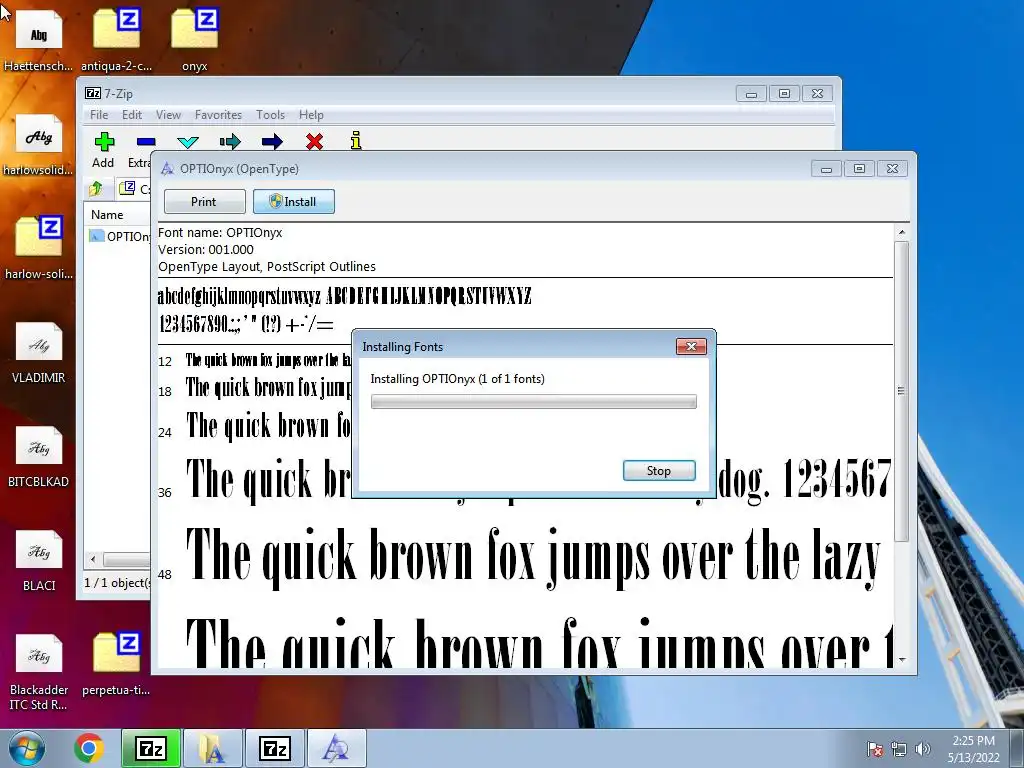Select Blackadder ITC Std font file

click(39, 671)
